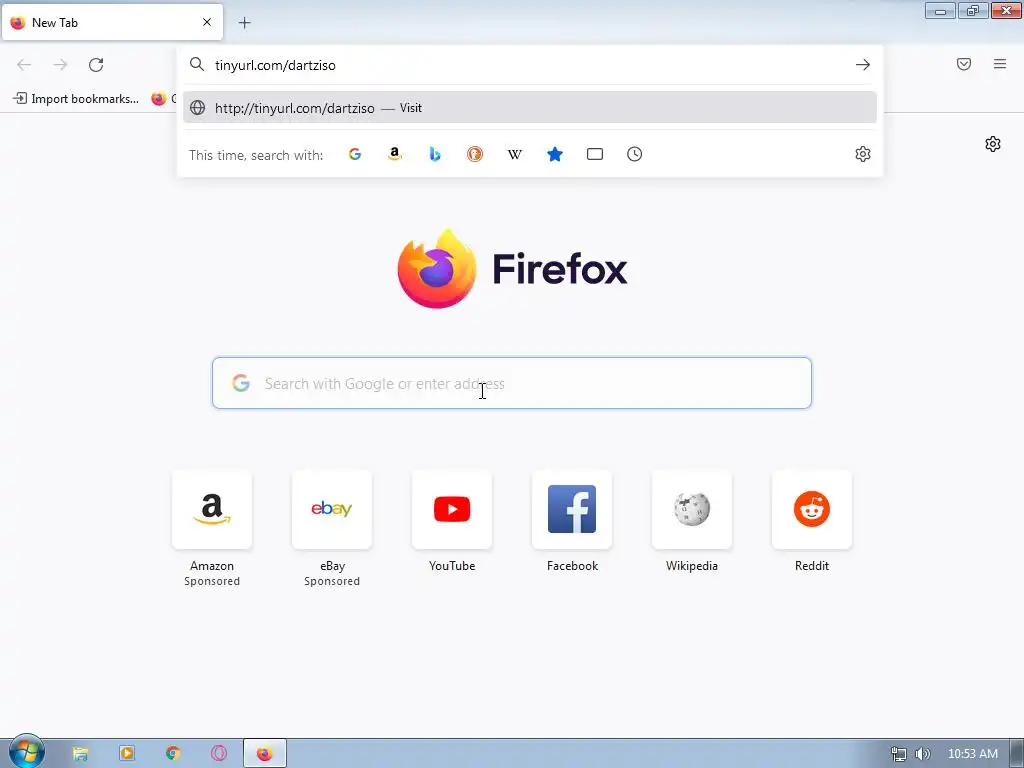This screenshot has width=1024, height=768.
Task: Reload the current page
Action: click(x=96, y=65)
